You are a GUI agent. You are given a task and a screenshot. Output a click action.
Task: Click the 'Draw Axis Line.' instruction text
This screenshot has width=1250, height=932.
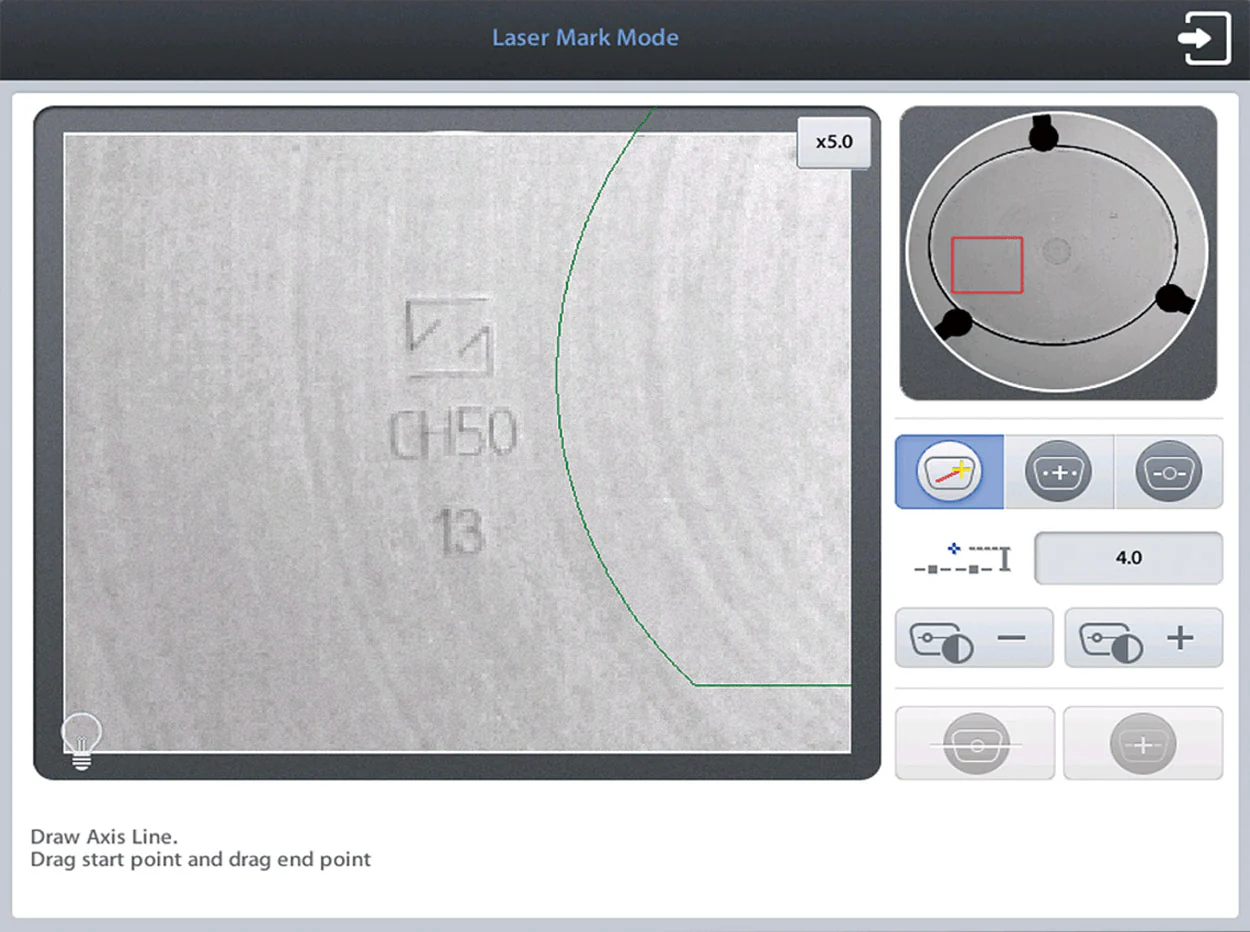click(104, 836)
